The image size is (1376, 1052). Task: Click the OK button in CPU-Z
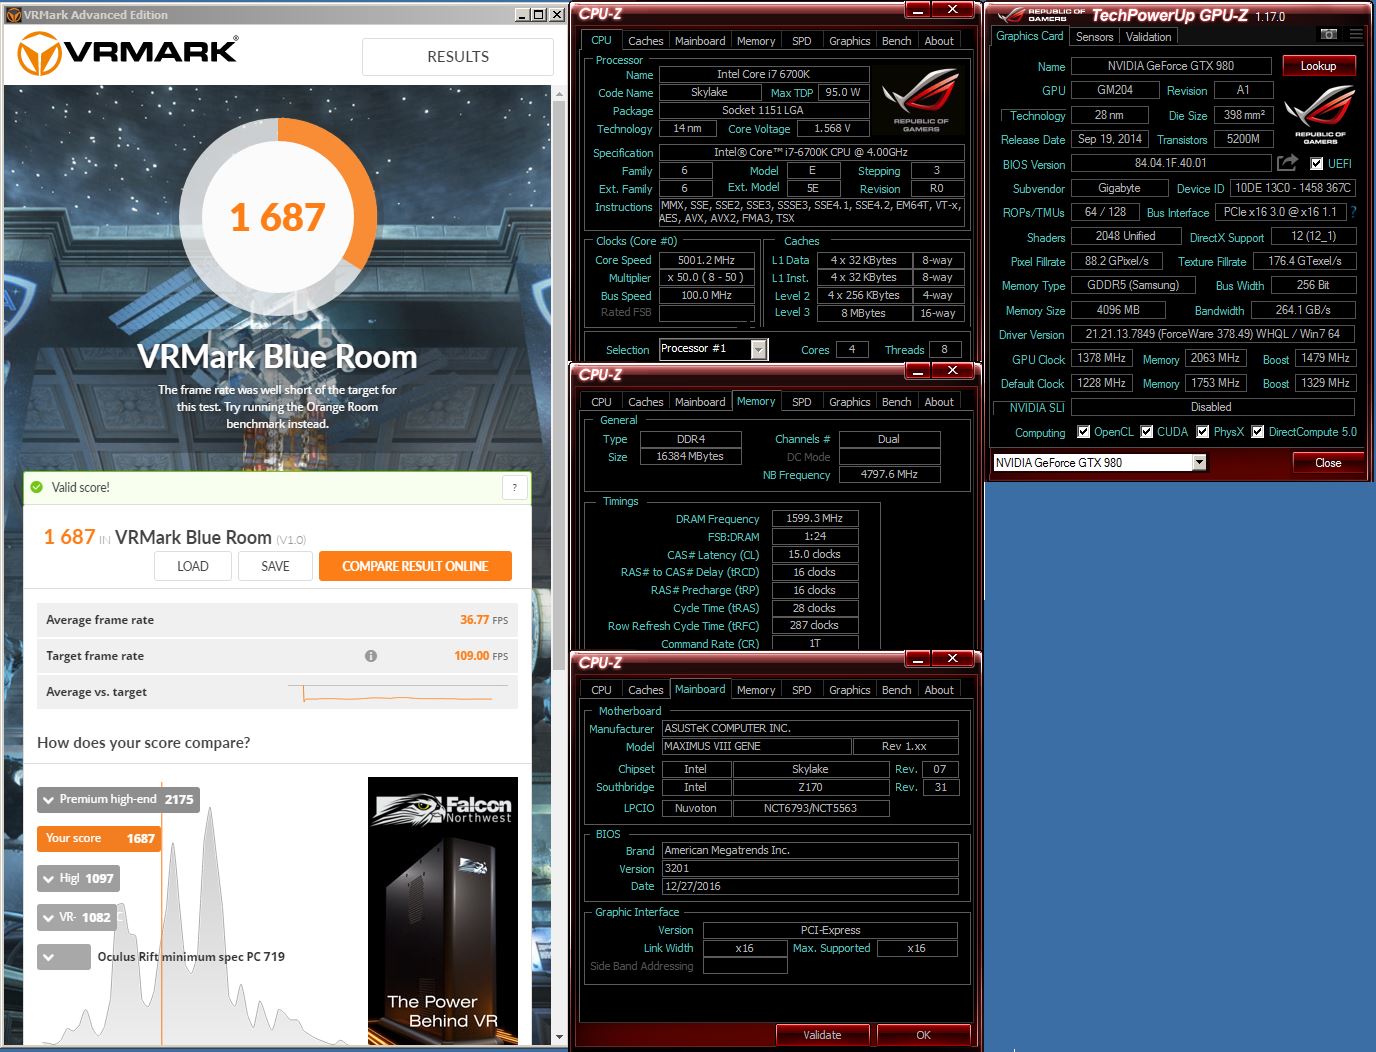pyautogui.click(x=923, y=1035)
